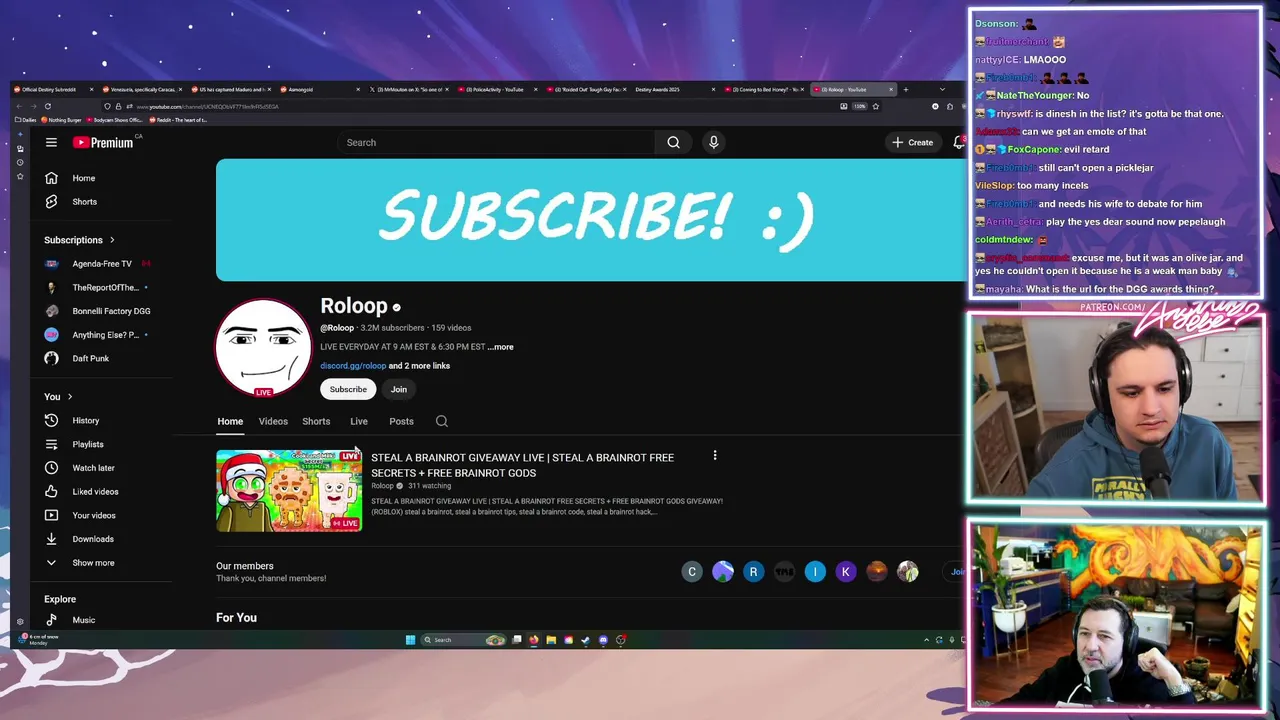1280x720 pixels.
Task: Open Steam from the taskbar
Action: (x=586, y=640)
